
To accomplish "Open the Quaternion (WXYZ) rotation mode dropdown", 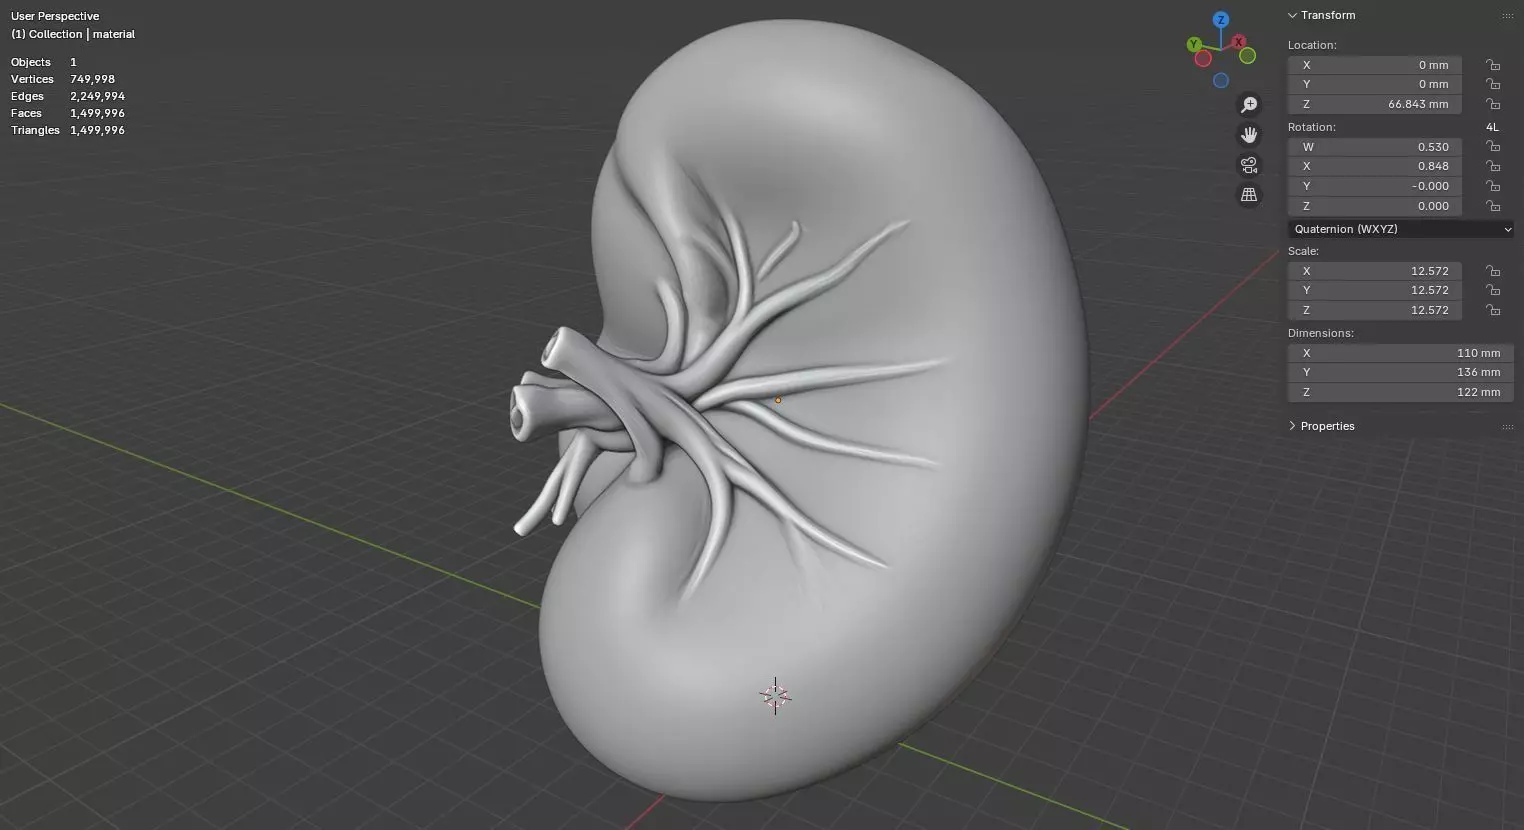I will point(1401,229).
